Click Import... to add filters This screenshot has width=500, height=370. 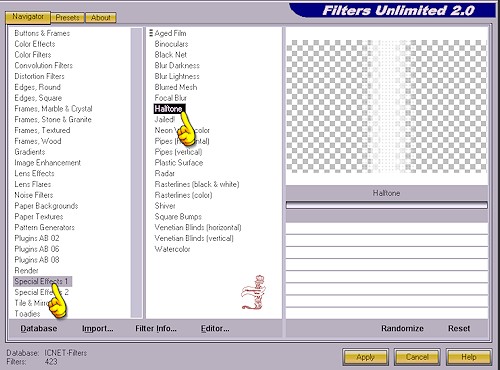(x=98, y=328)
